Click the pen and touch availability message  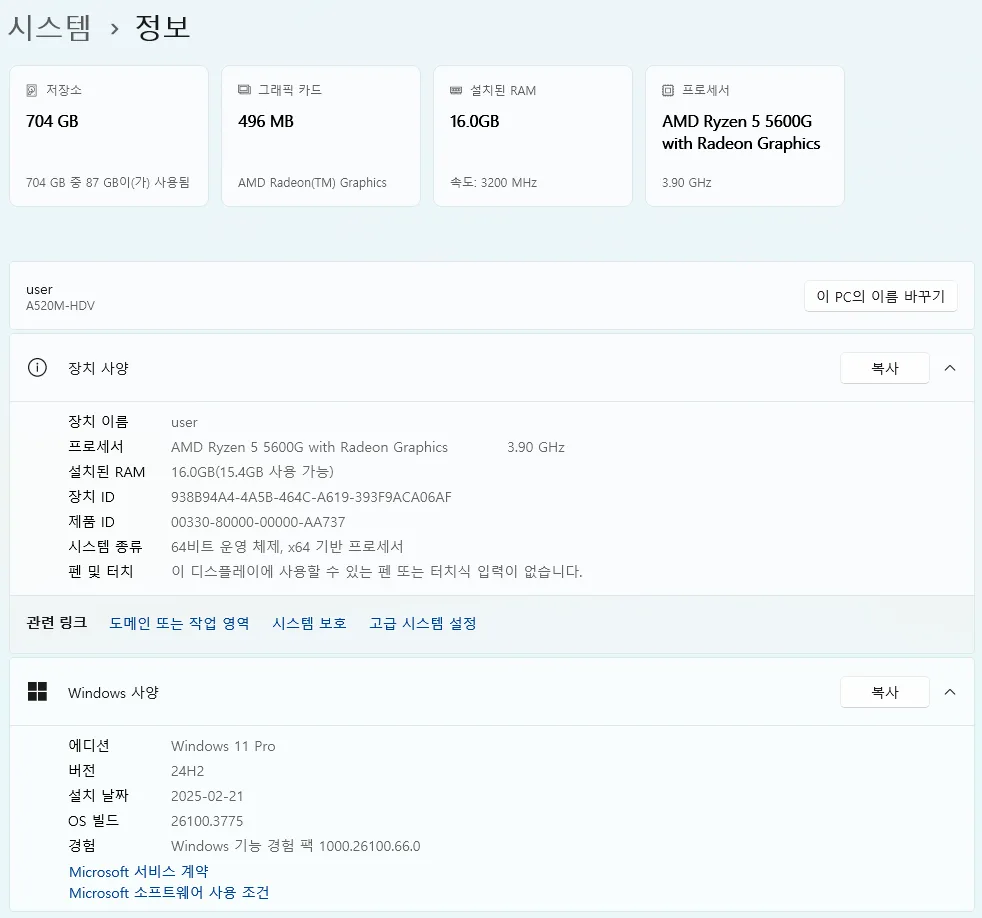point(377,571)
